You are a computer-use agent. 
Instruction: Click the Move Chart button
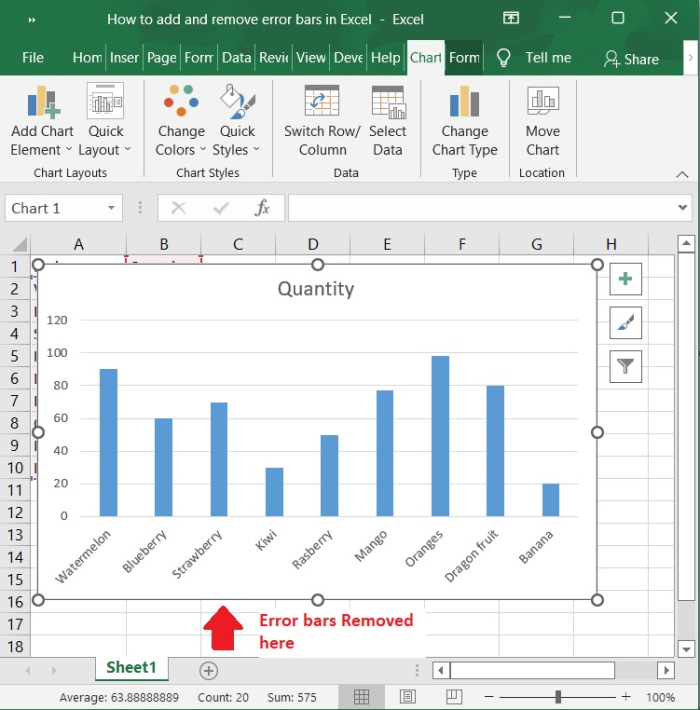click(x=542, y=120)
